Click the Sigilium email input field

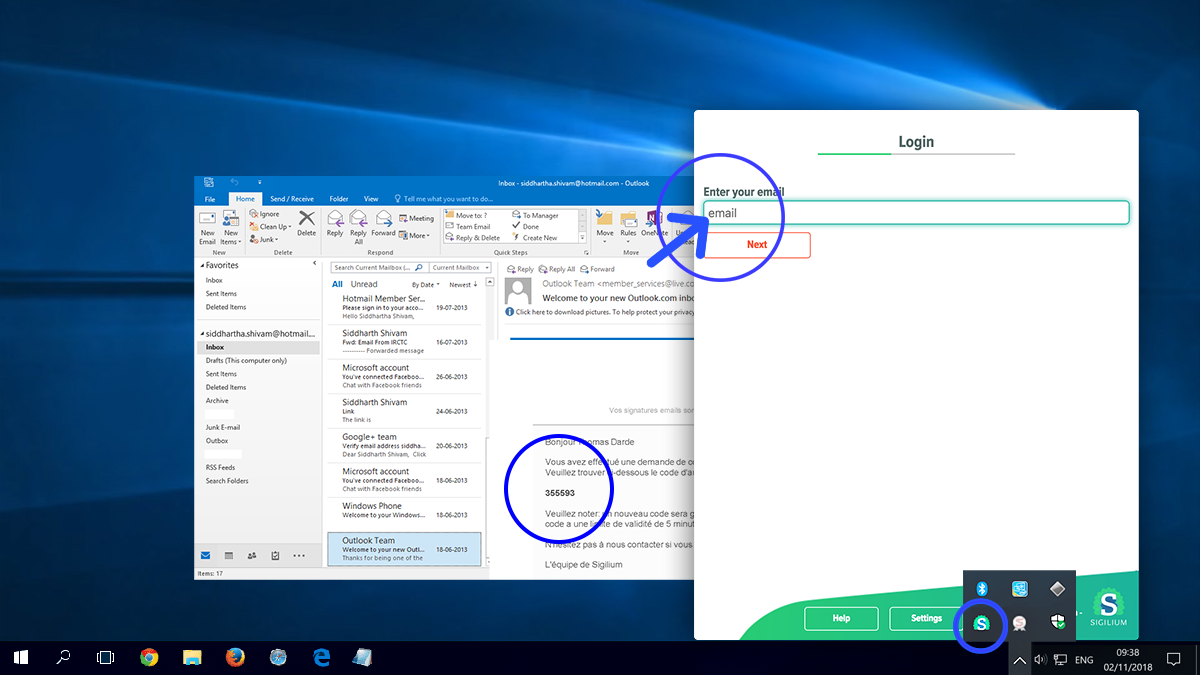click(x=916, y=213)
